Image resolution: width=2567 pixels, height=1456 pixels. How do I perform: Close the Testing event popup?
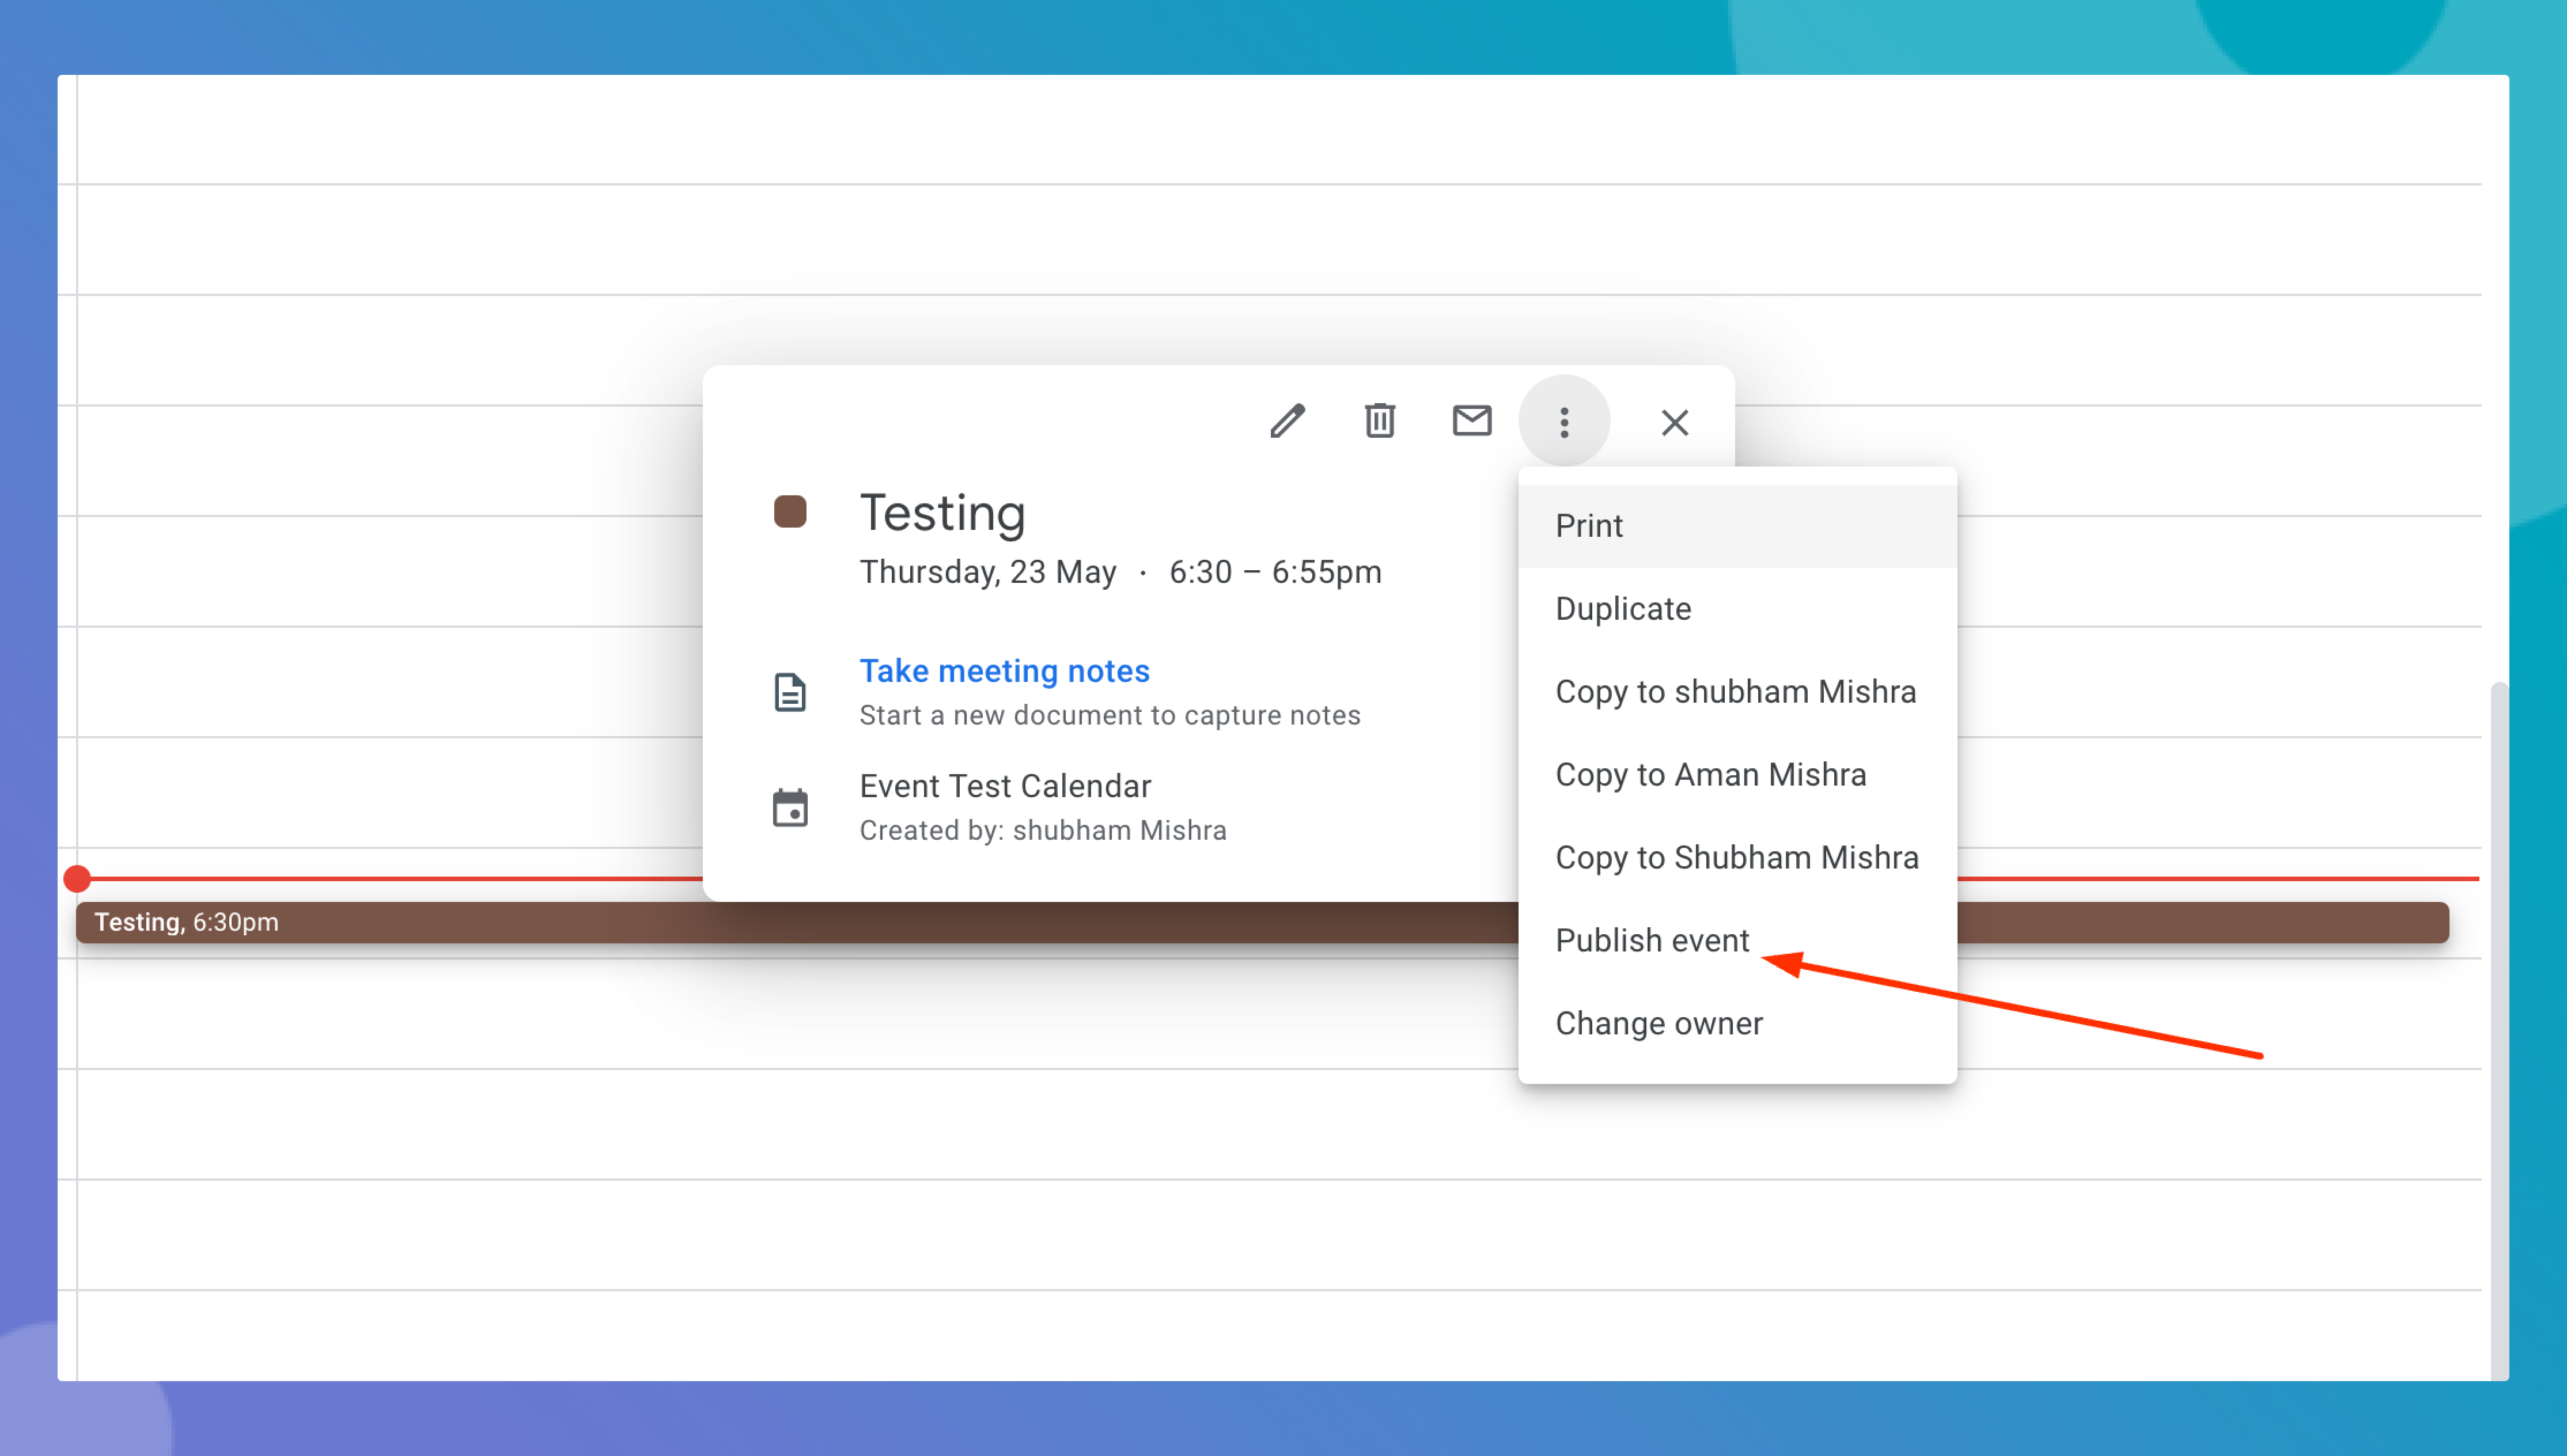(x=1675, y=422)
